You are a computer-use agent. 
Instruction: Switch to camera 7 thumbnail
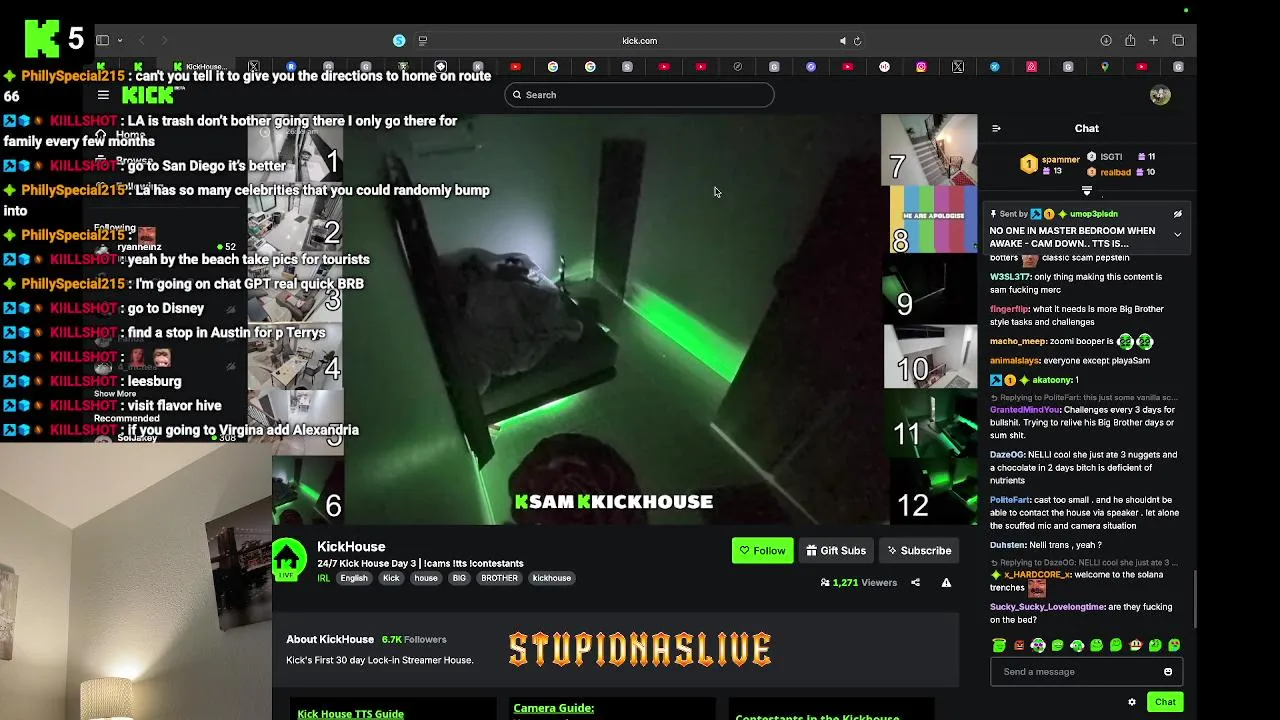(x=929, y=150)
